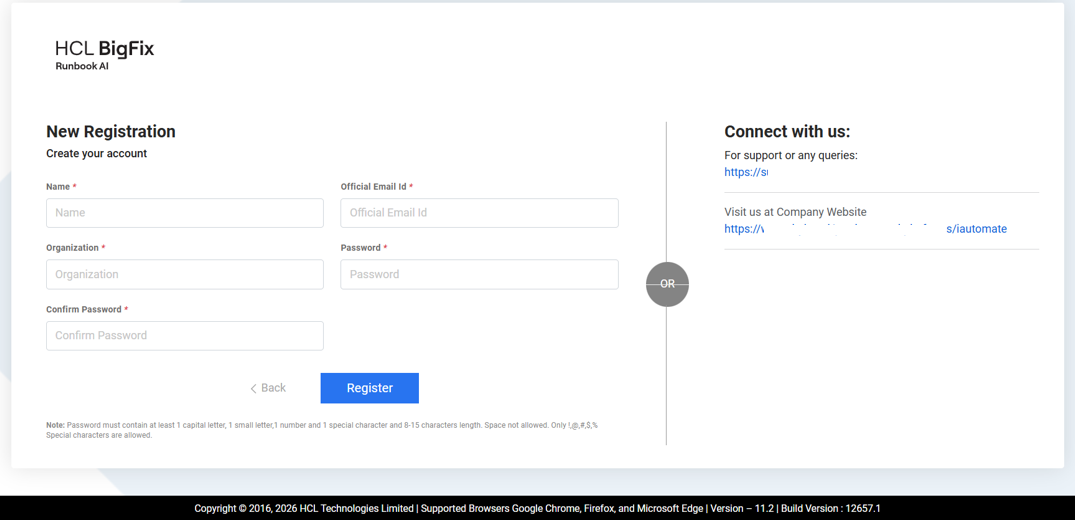Visit the company website link
This screenshot has height=528, width=1075.
865,229
